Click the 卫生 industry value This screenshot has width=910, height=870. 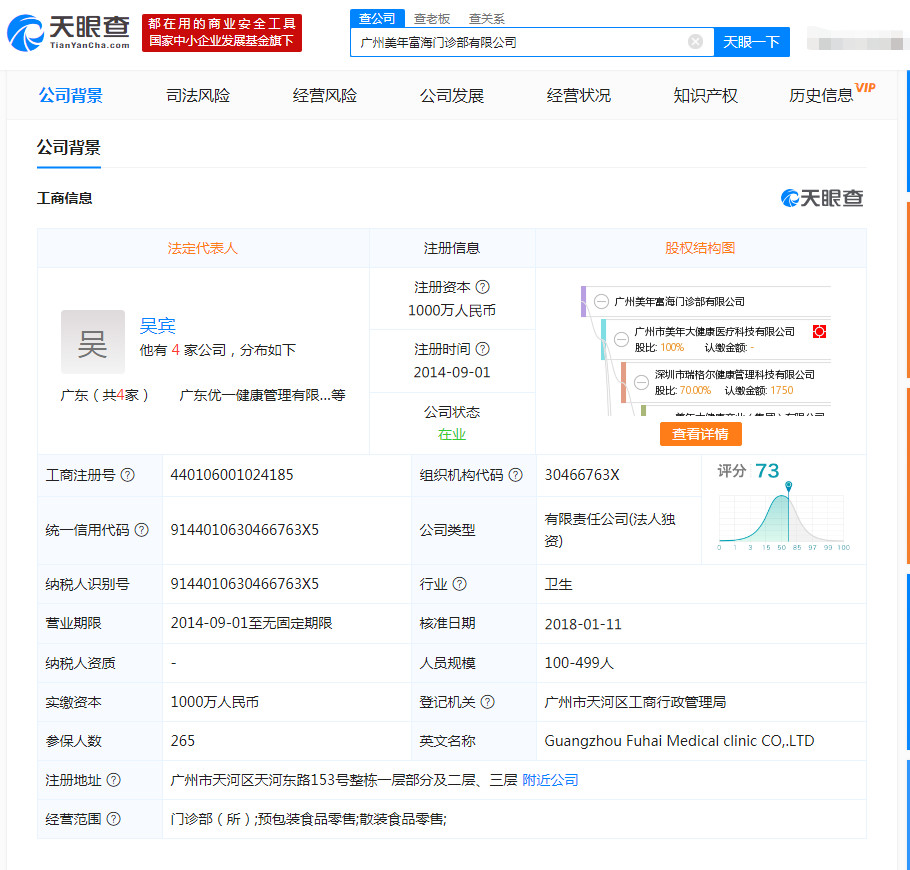point(558,584)
